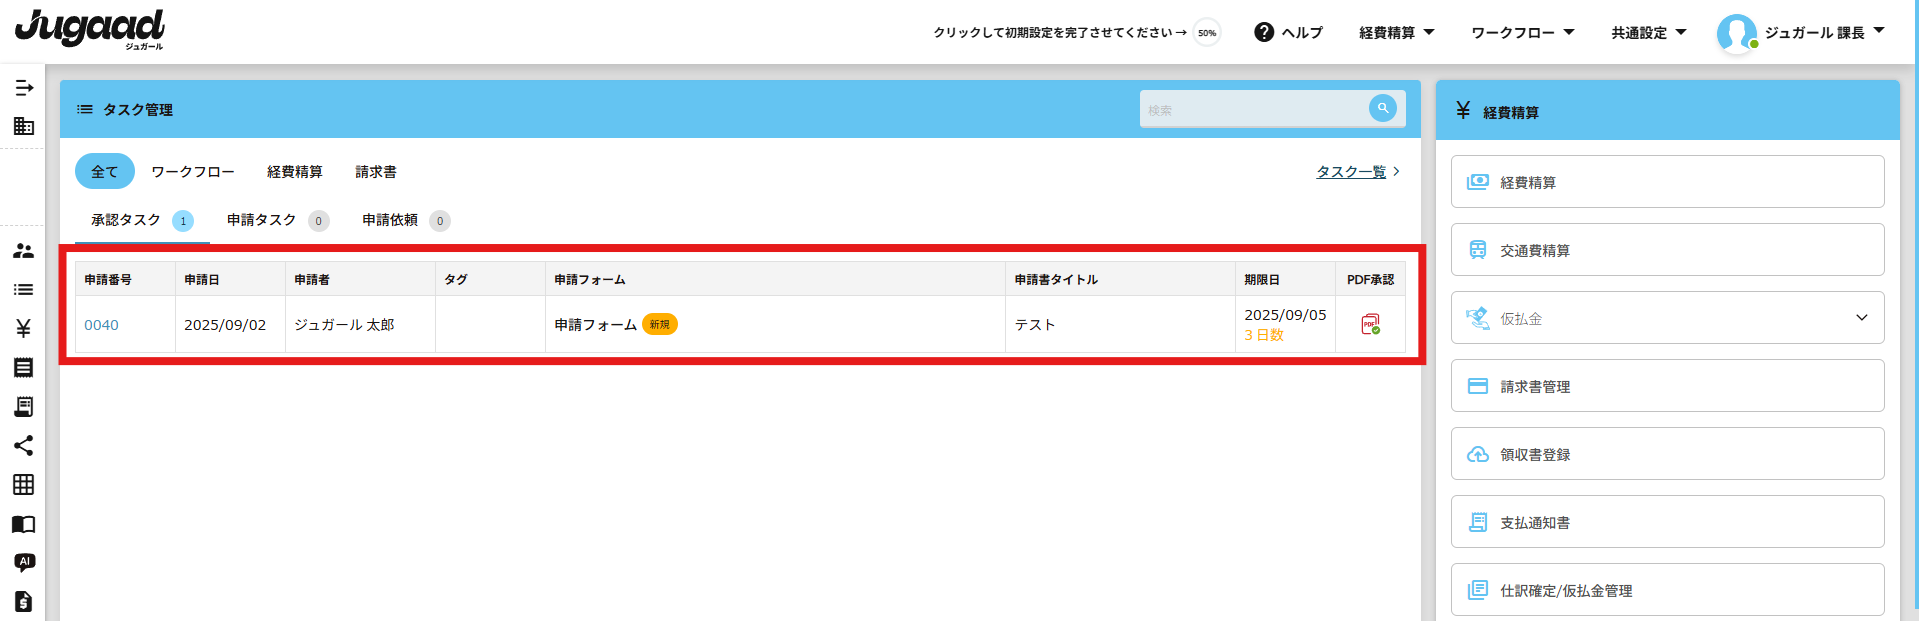Click the PDF approval icon in task row
Image resolution: width=1919 pixels, height=621 pixels.
[1370, 324]
